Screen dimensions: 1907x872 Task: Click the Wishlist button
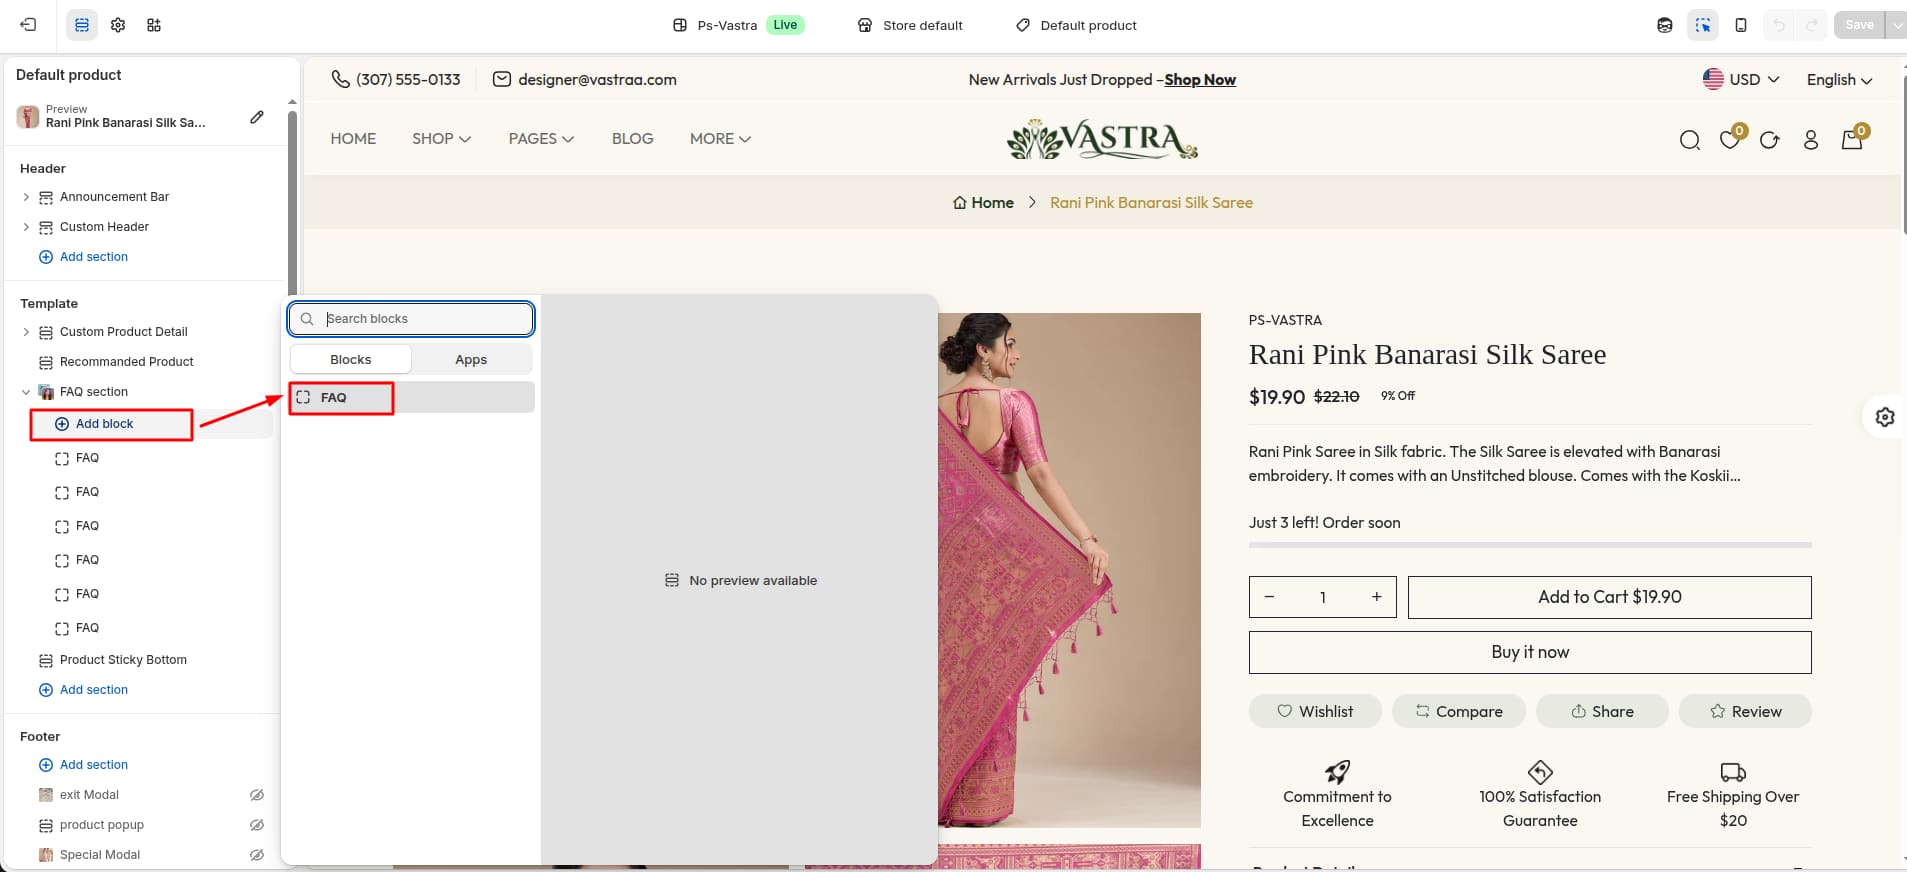pos(1315,711)
